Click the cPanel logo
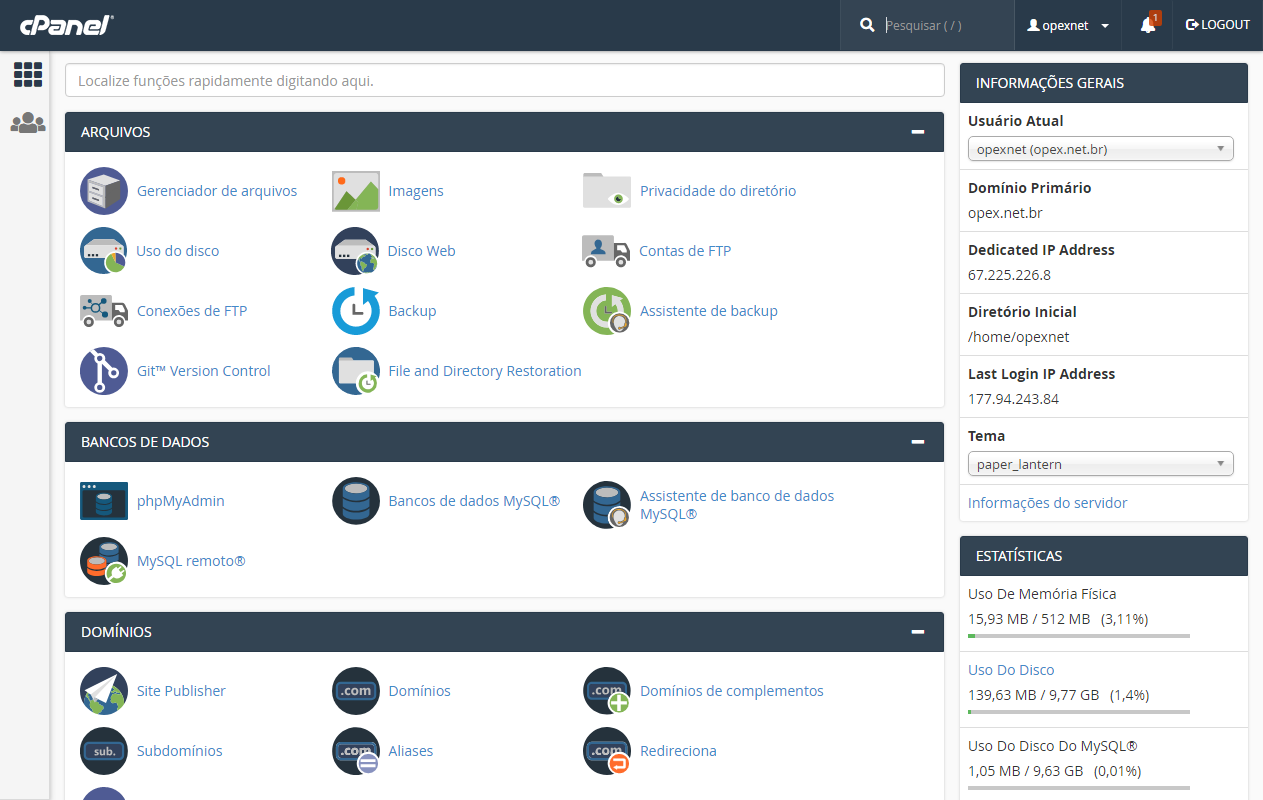 pyautogui.click(x=66, y=25)
